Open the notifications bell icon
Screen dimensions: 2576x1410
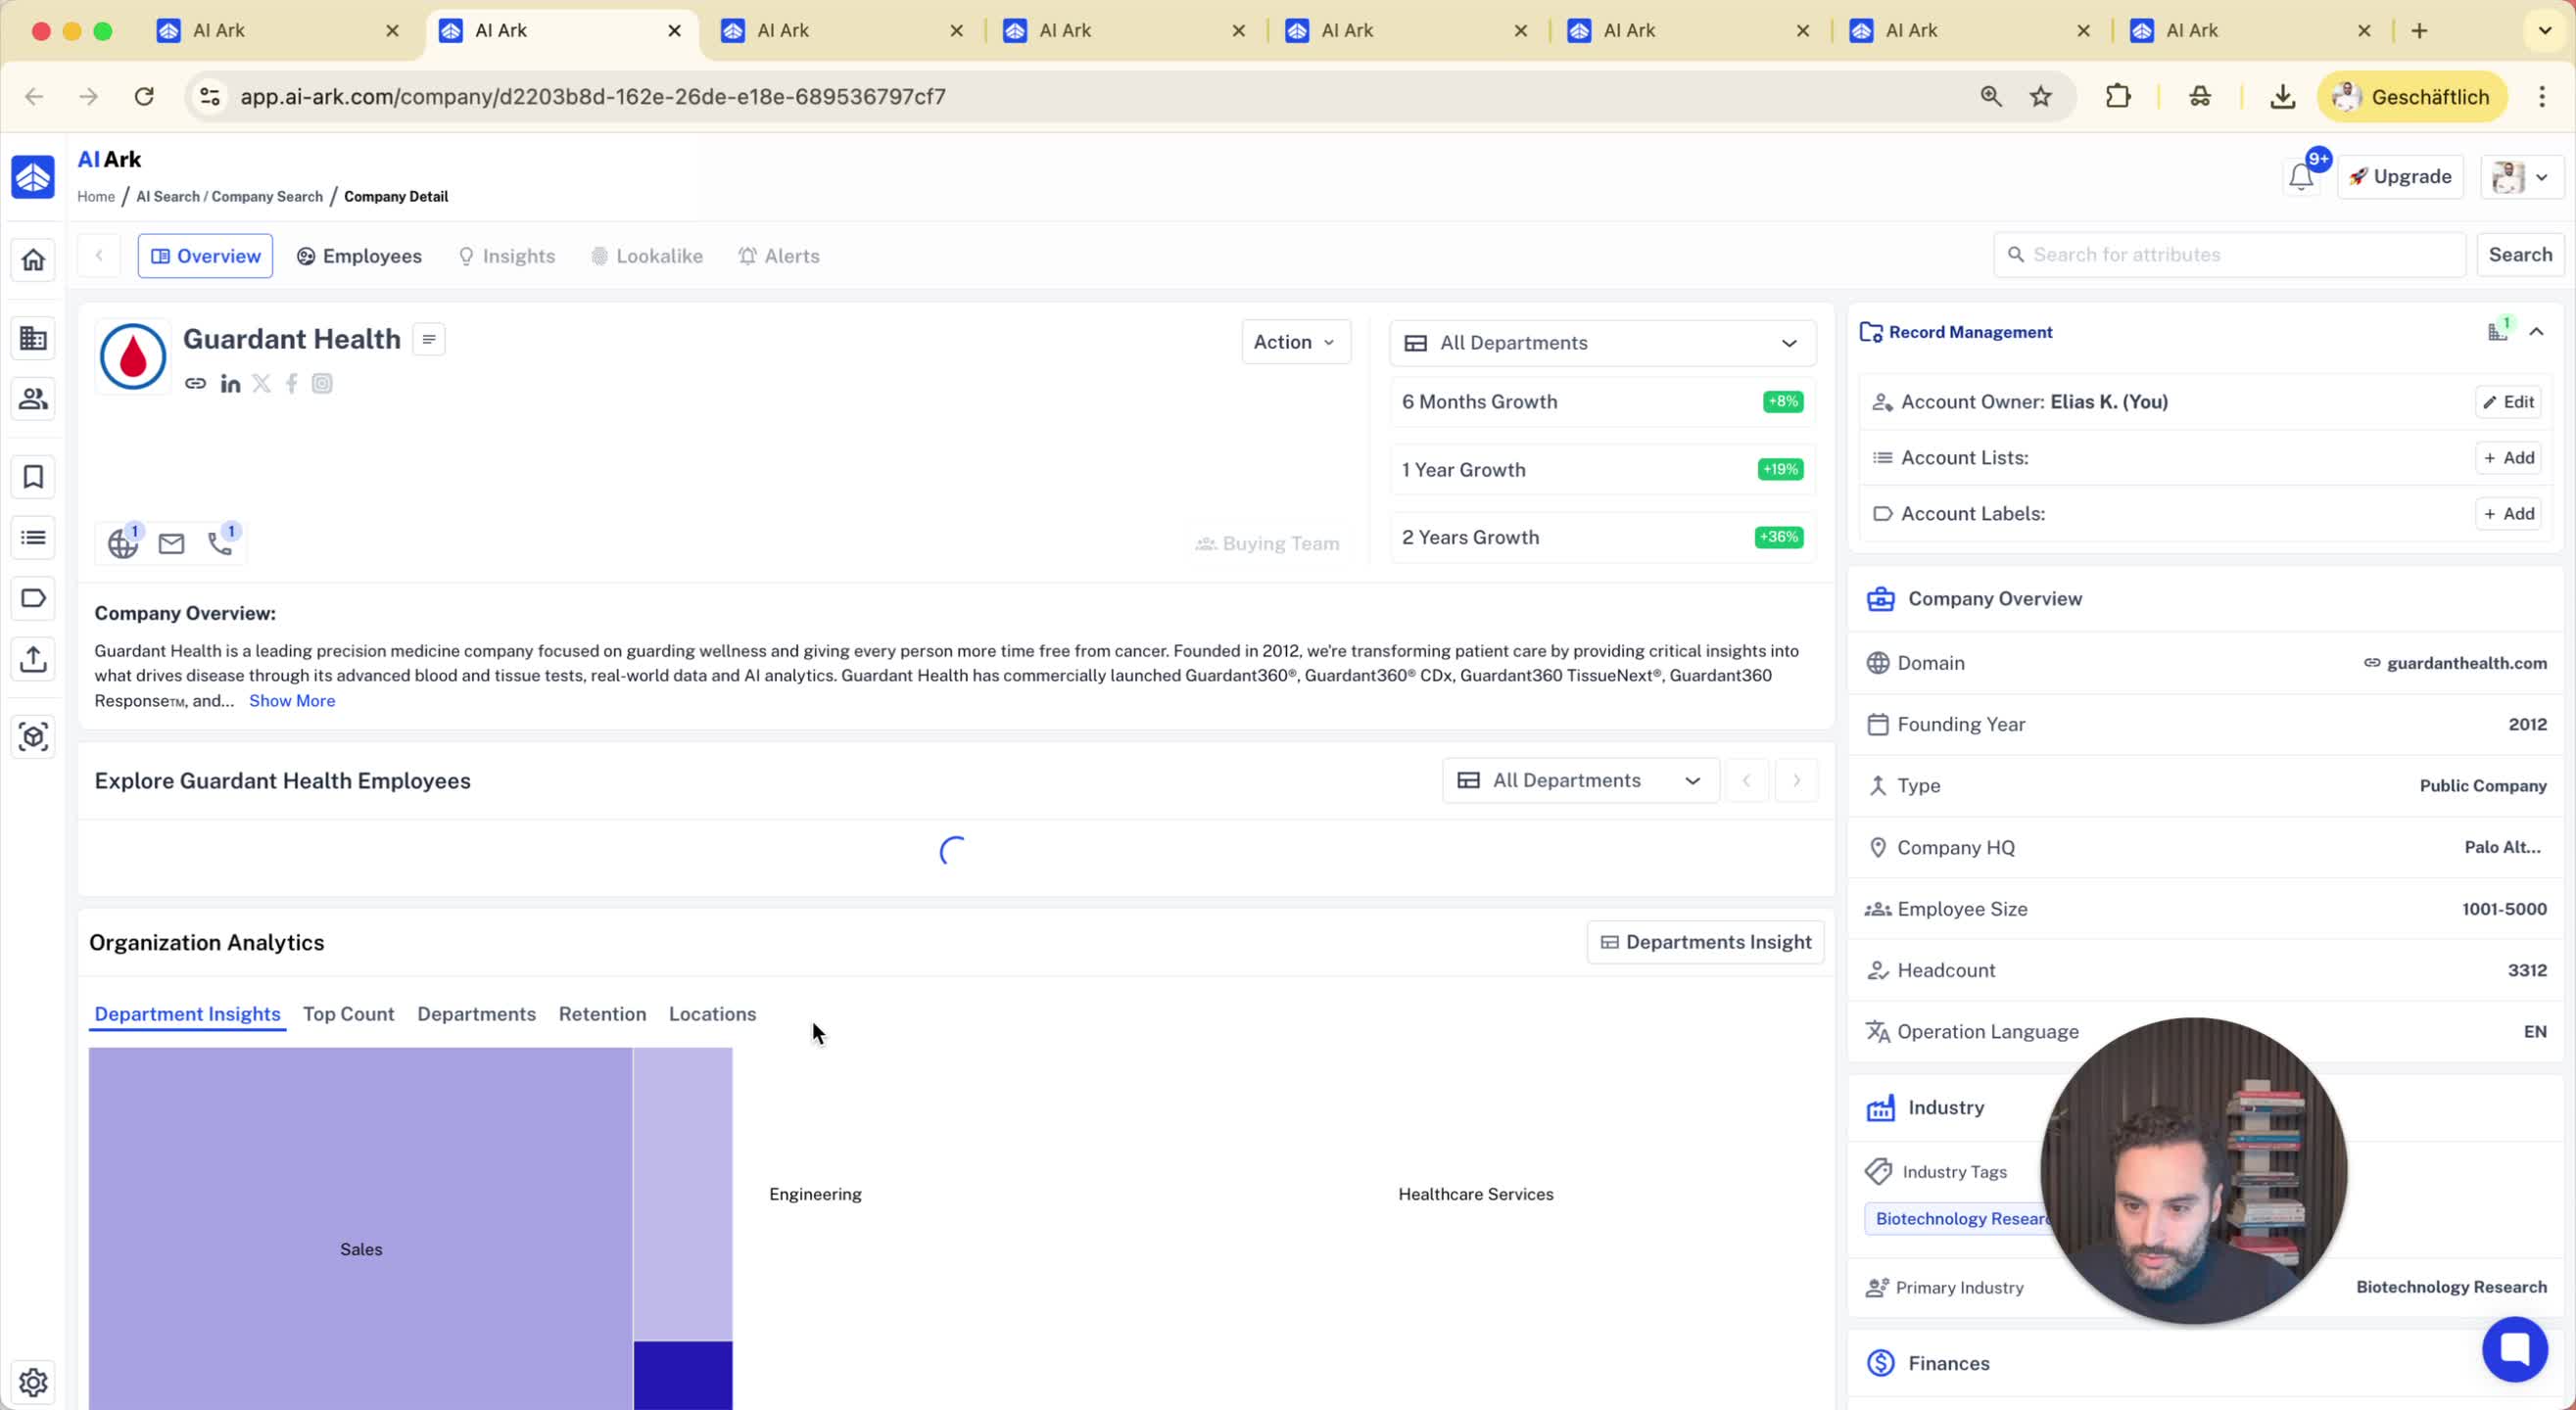tap(2300, 177)
